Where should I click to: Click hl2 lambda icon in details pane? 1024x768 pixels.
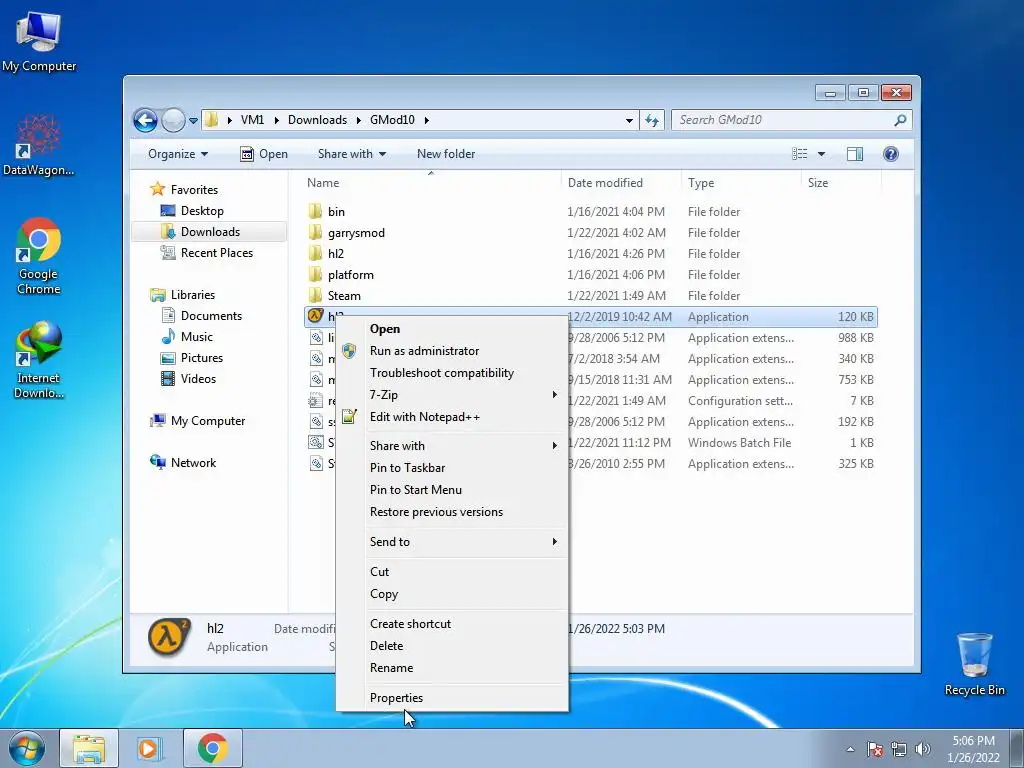click(x=168, y=637)
